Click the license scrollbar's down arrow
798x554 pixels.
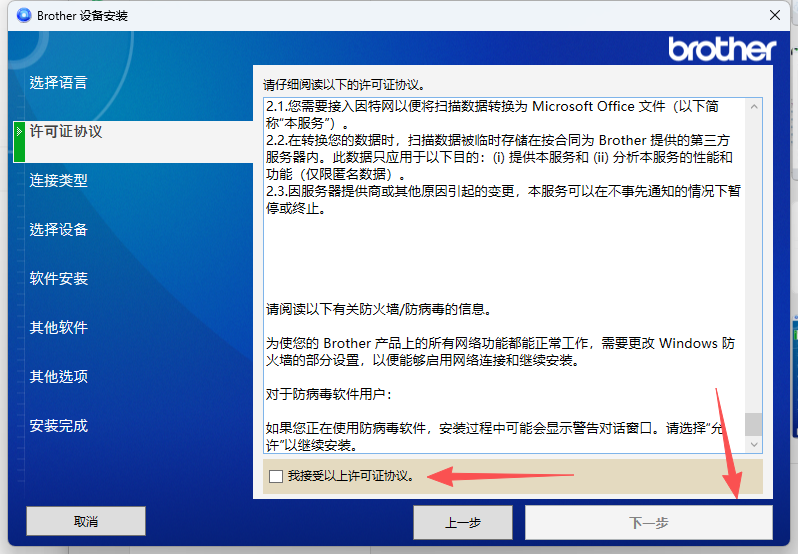pyautogui.click(x=754, y=445)
